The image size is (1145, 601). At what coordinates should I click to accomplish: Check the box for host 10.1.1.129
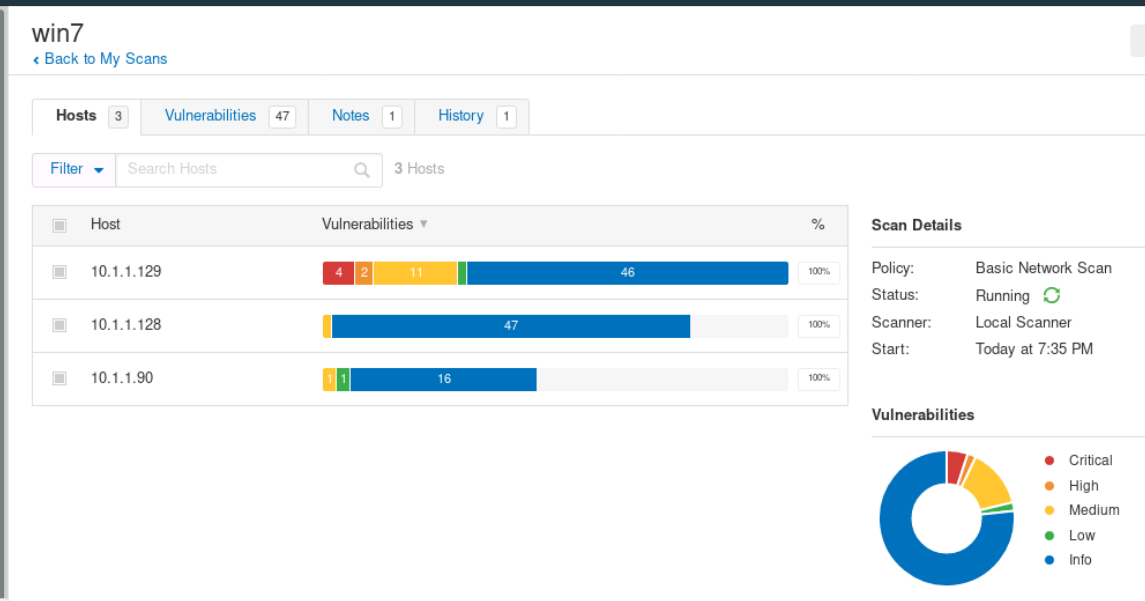[59, 272]
